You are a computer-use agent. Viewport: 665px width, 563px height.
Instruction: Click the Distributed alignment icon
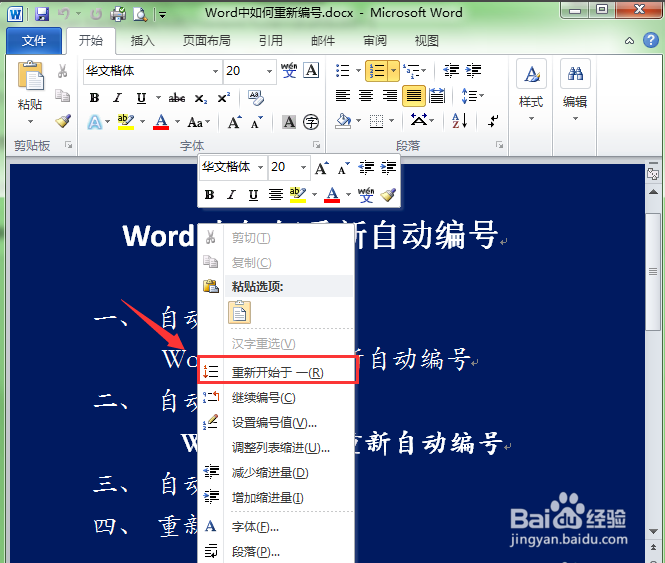437,96
